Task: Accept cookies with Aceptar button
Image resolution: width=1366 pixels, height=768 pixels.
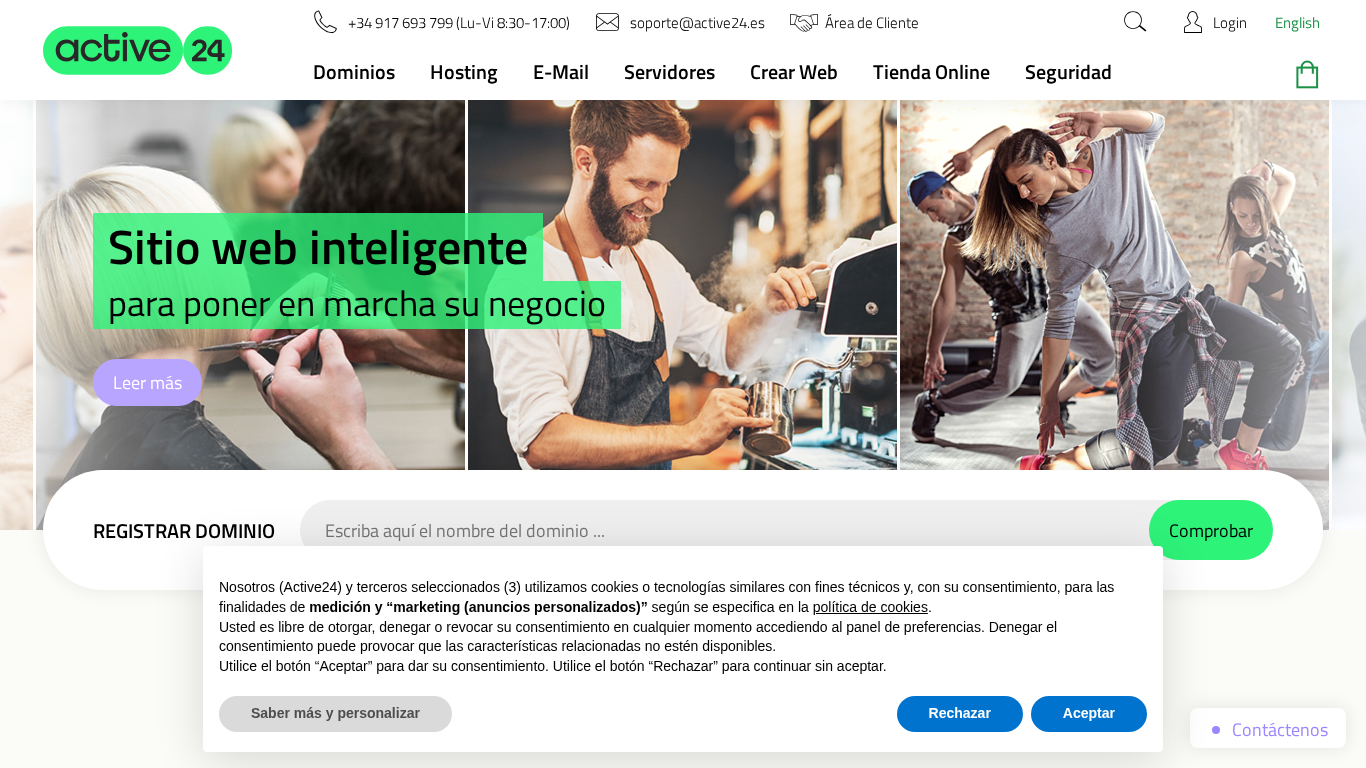Action: pyautogui.click(x=1089, y=714)
